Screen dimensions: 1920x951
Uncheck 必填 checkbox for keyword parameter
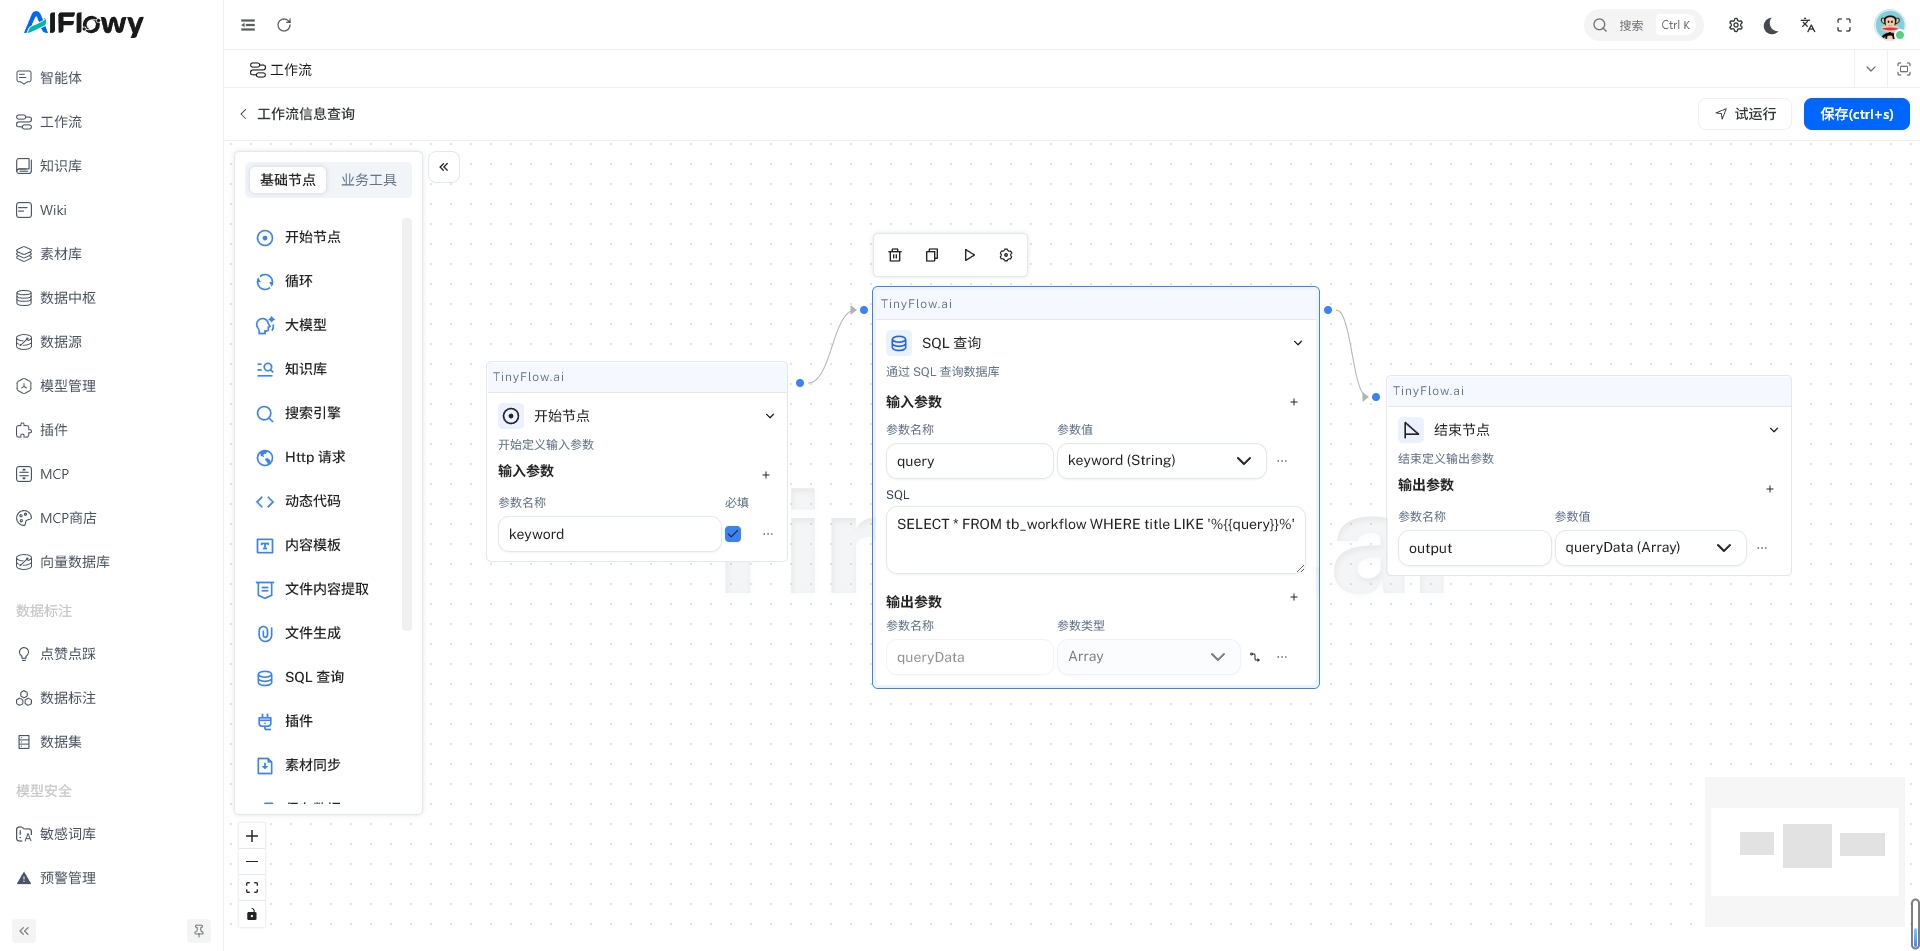pyautogui.click(x=733, y=534)
